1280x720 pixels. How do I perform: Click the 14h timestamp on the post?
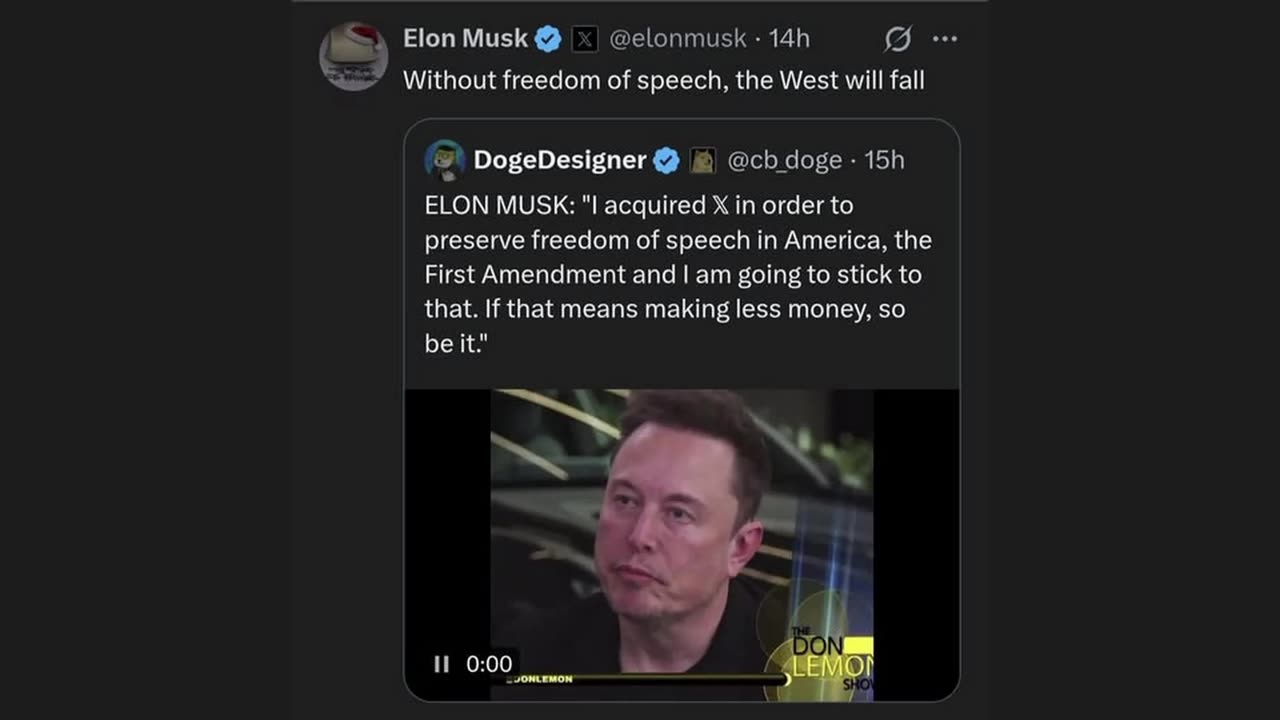pyautogui.click(x=789, y=39)
